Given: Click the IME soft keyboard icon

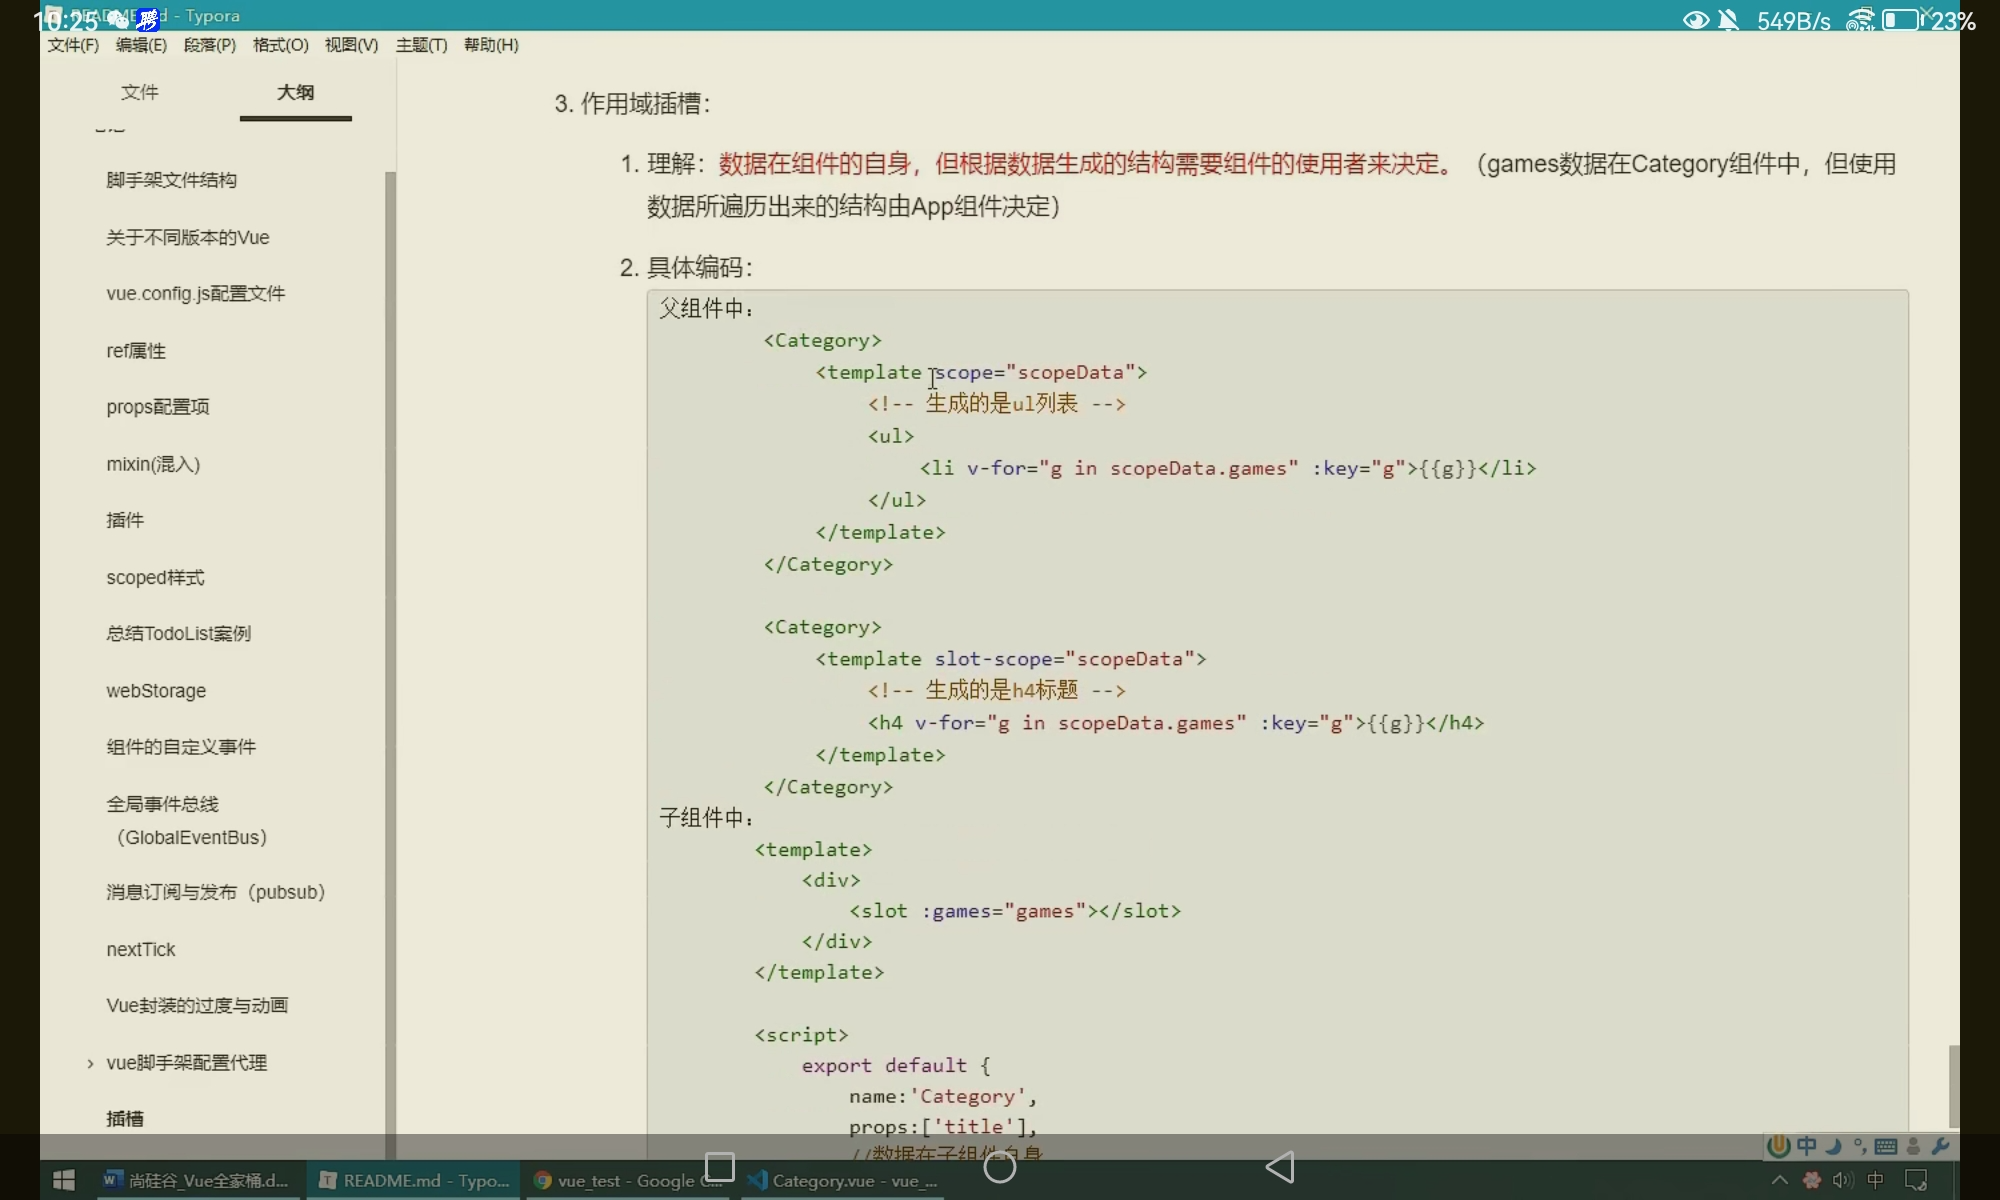Looking at the screenshot, I should coord(1886,1146).
